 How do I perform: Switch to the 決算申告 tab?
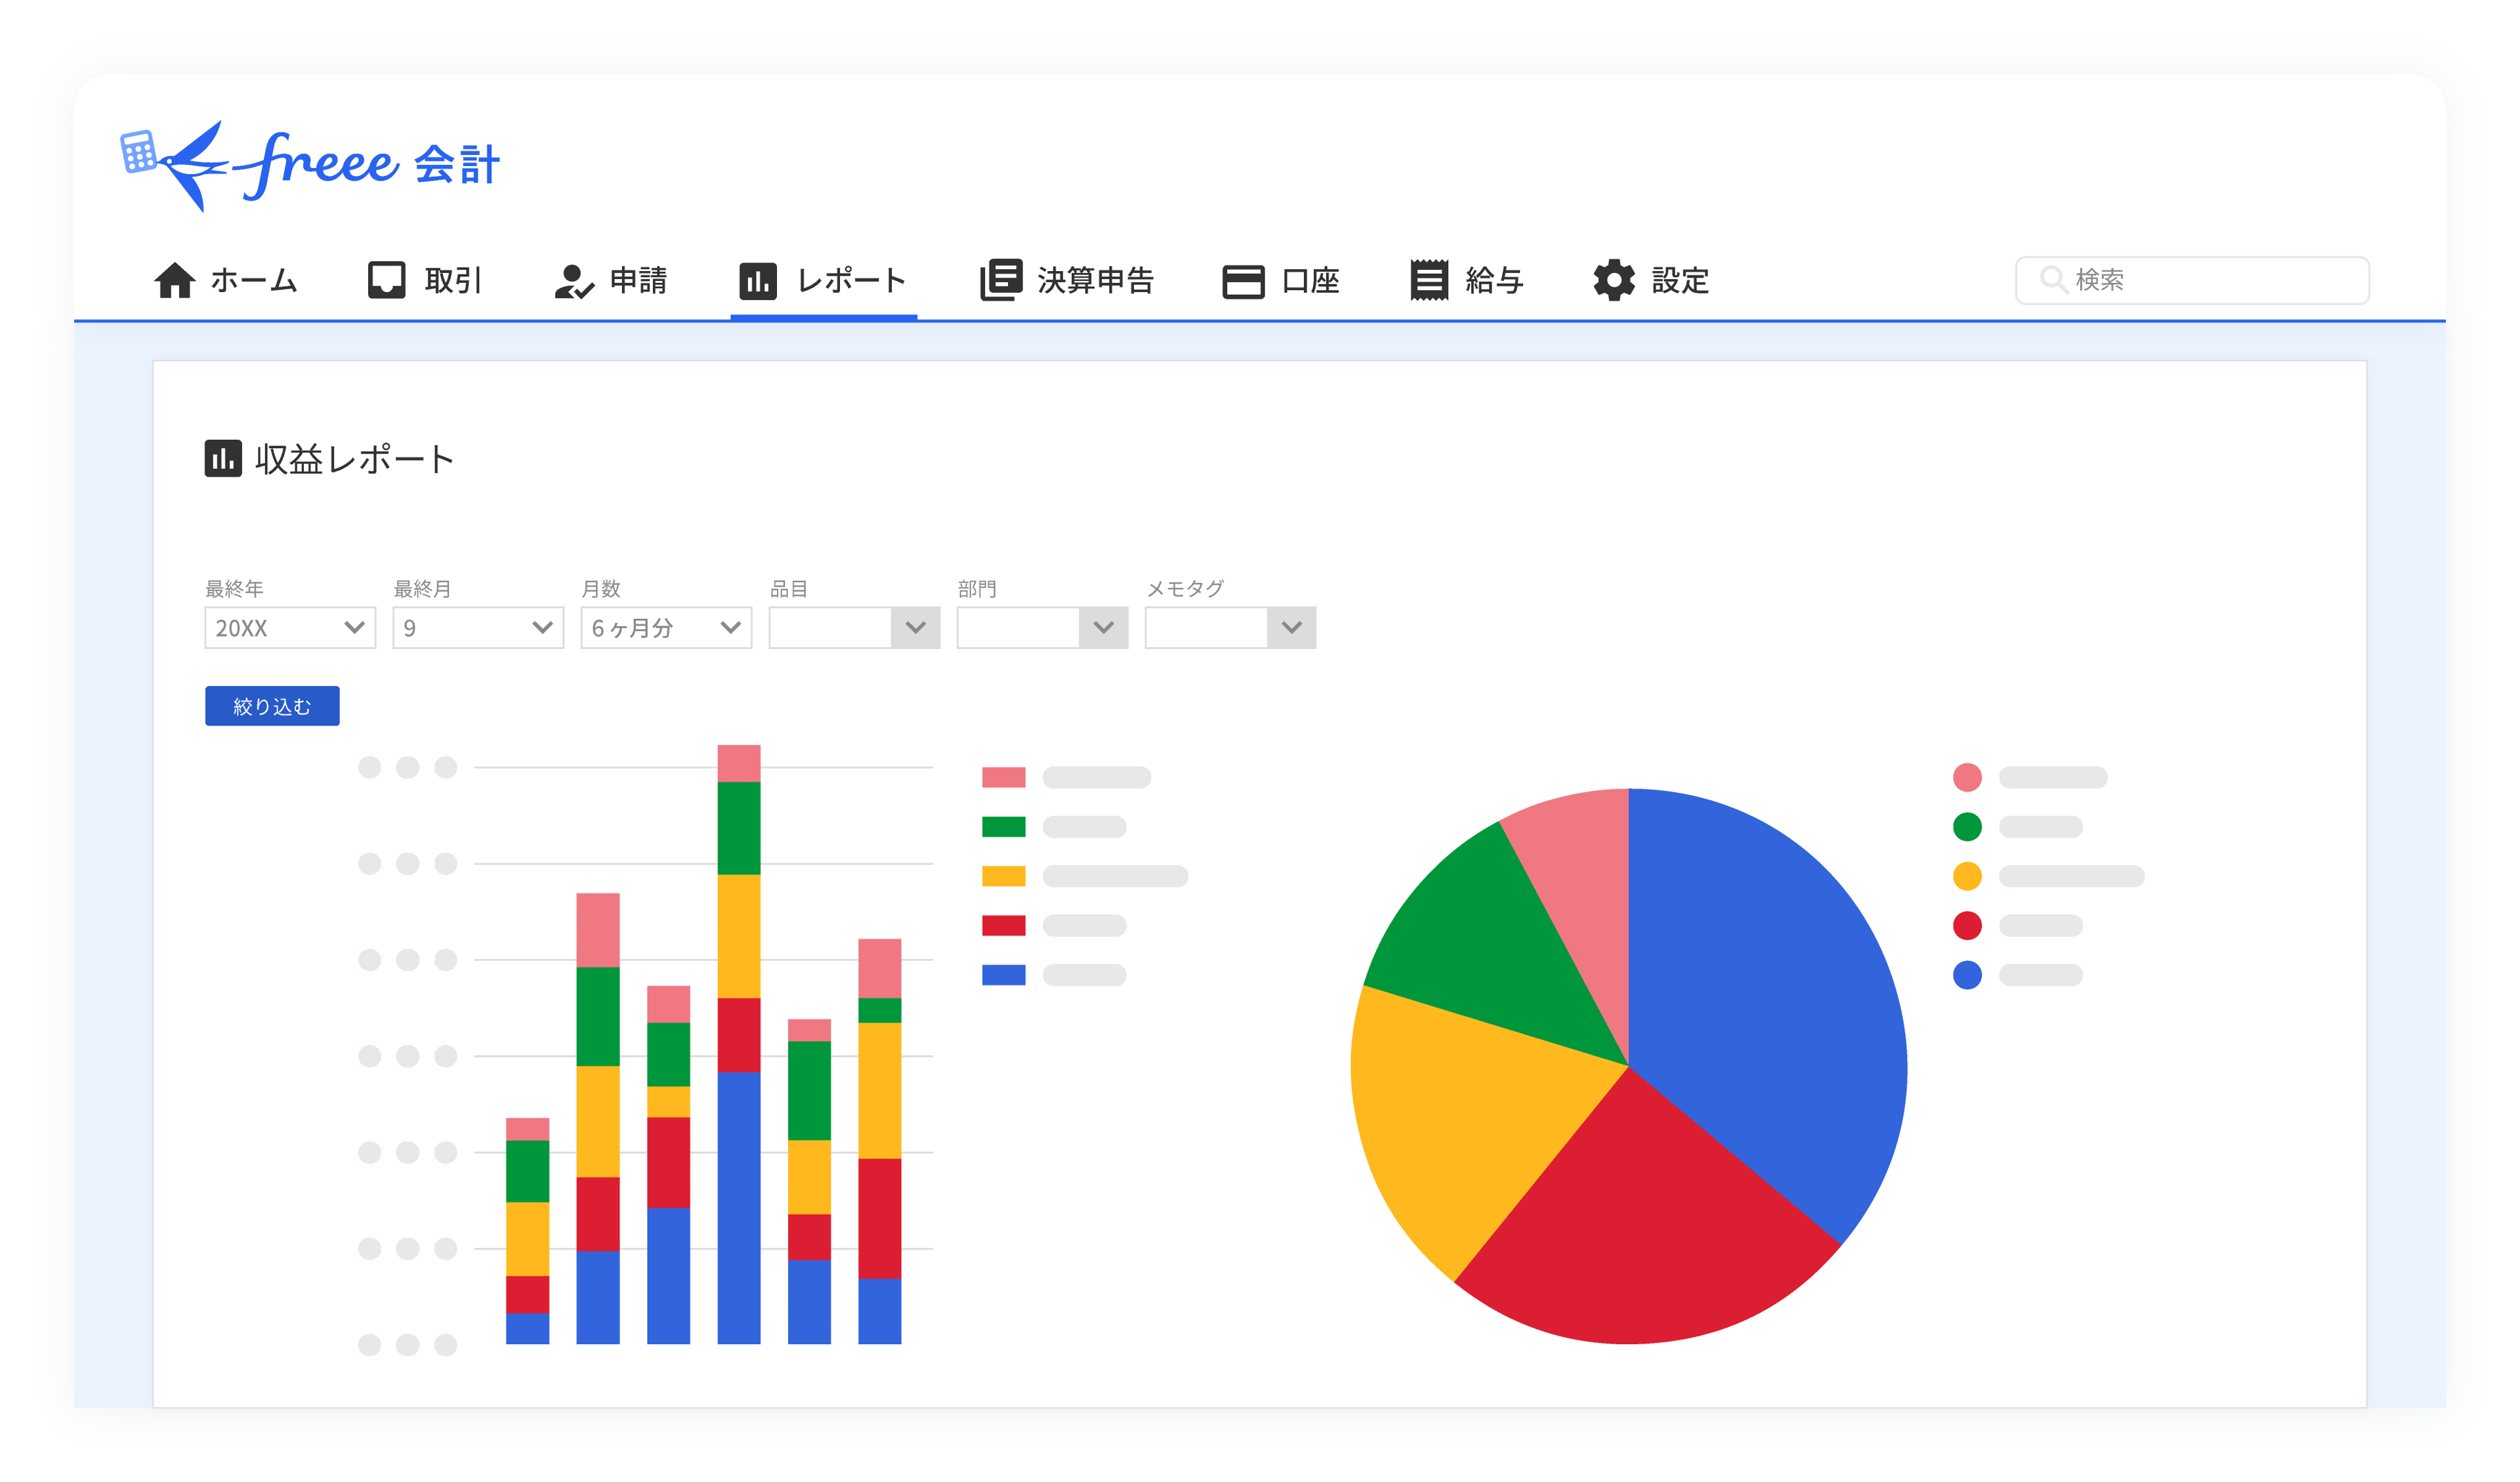1067,280
